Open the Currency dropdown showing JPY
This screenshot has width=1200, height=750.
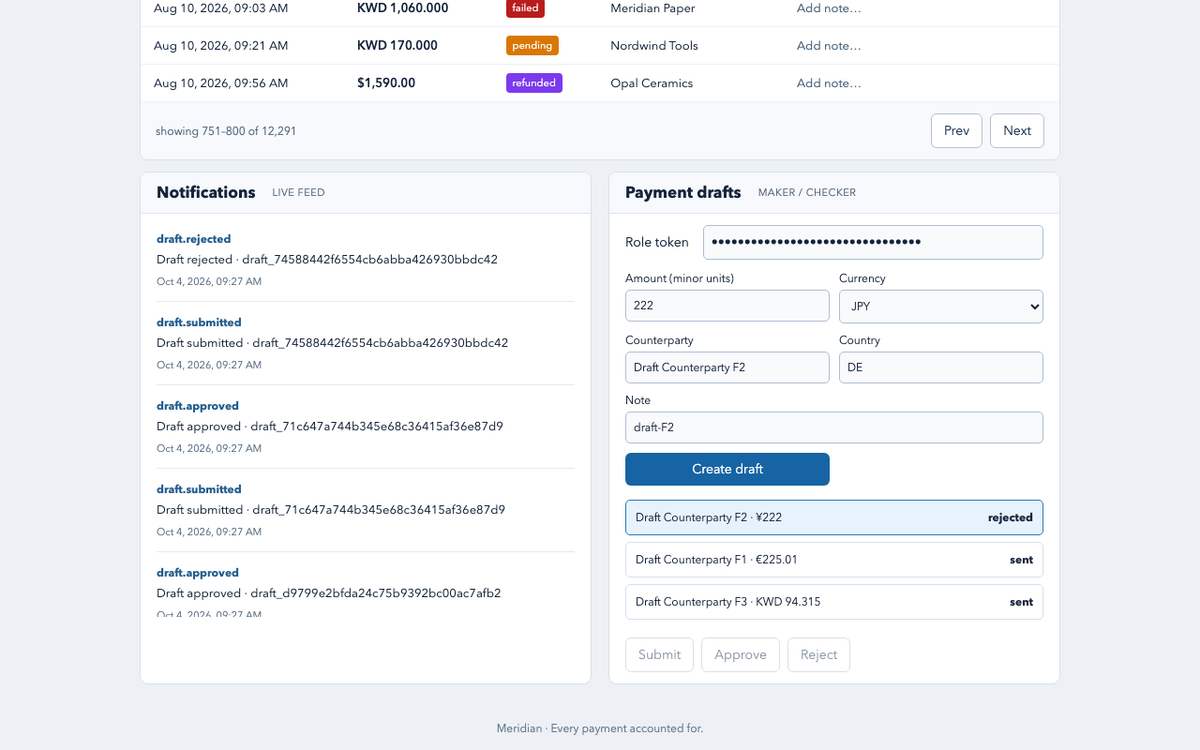coord(941,307)
